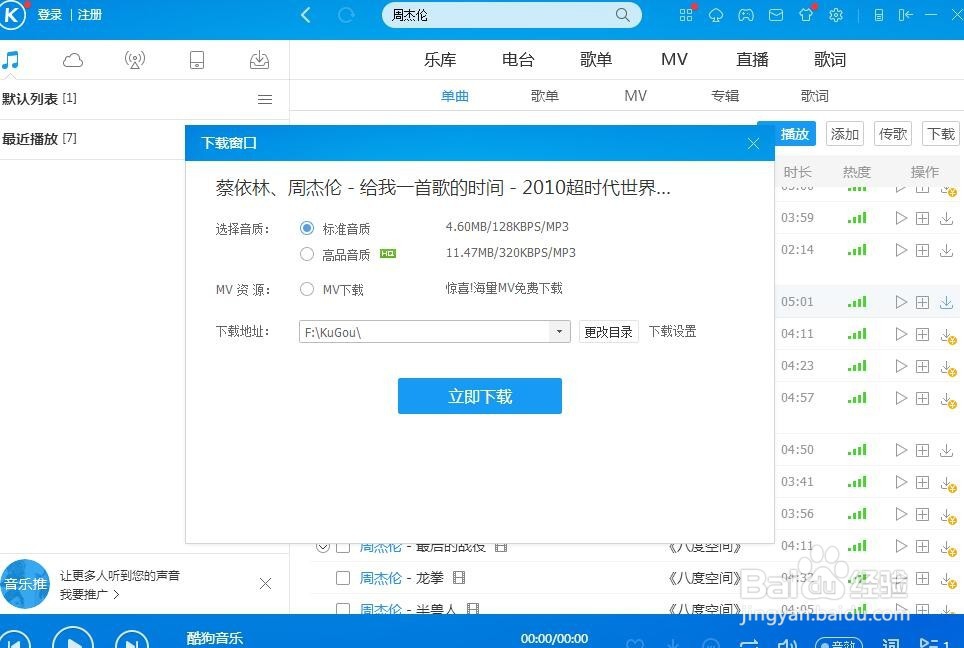
Task: Expand the 默认列表 [1] playlist
Action: pyautogui.click(x=39, y=98)
